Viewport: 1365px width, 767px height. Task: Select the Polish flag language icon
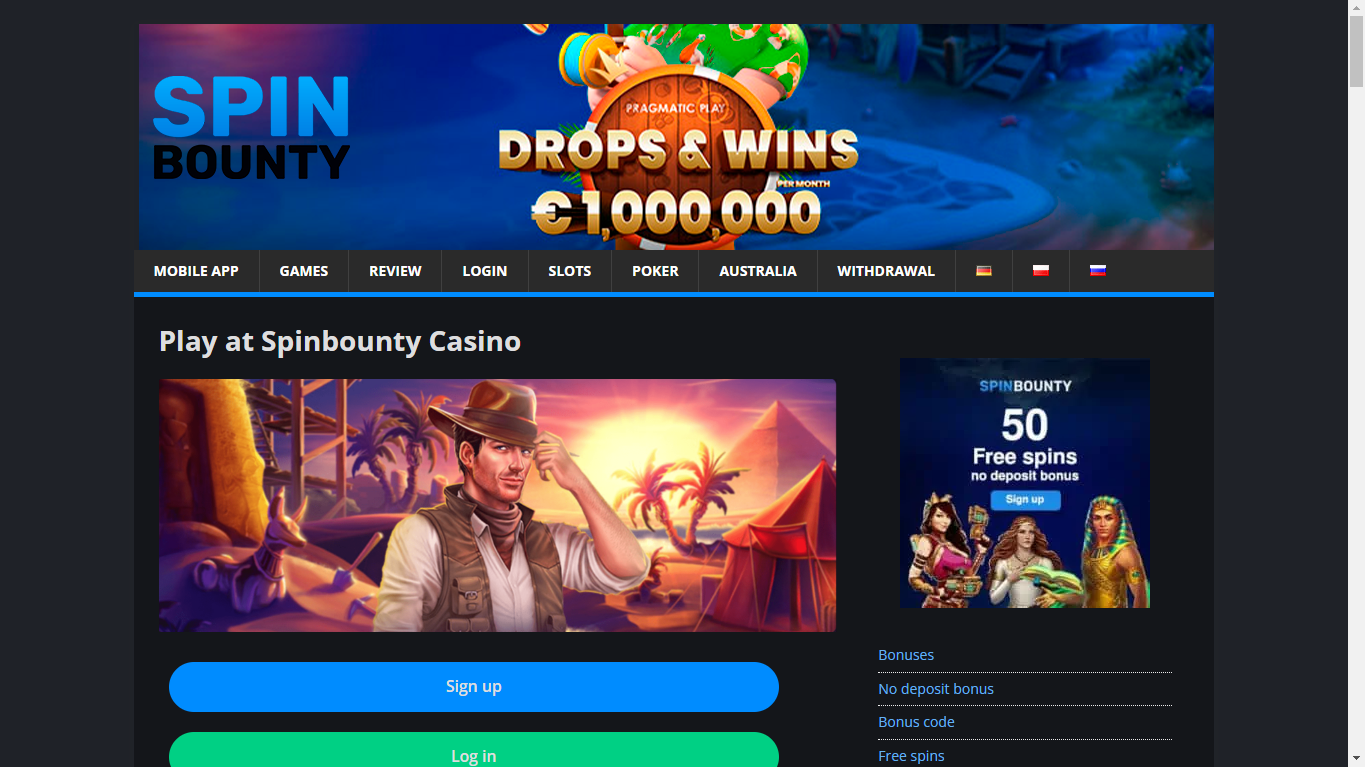click(1041, 270)
